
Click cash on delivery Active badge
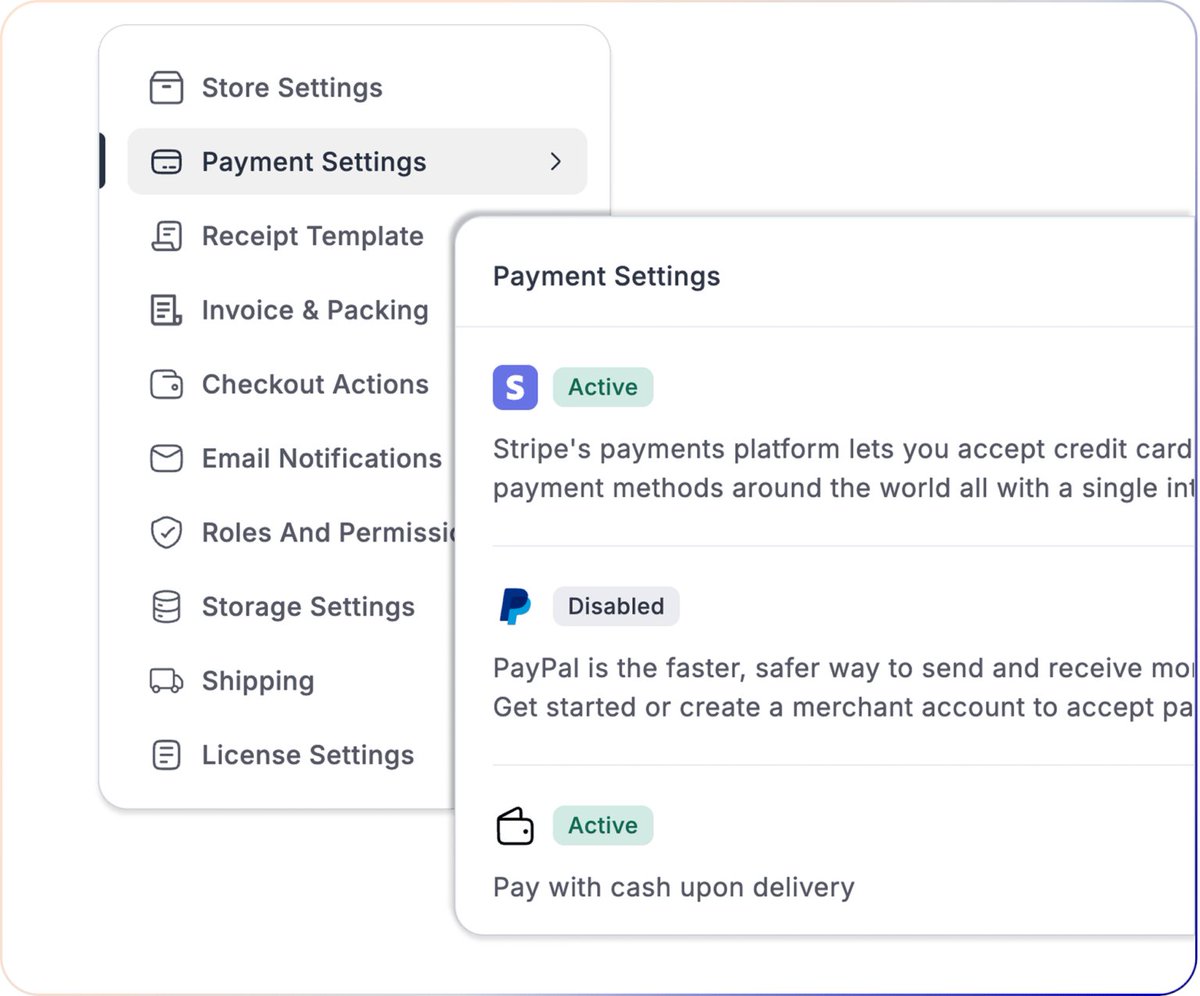point(603,826)
